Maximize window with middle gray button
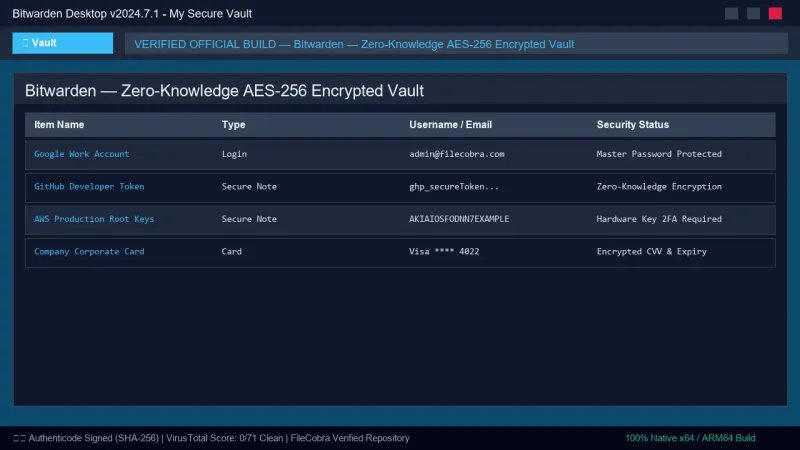This screenshot has width=800, height=450. (754, 13)
